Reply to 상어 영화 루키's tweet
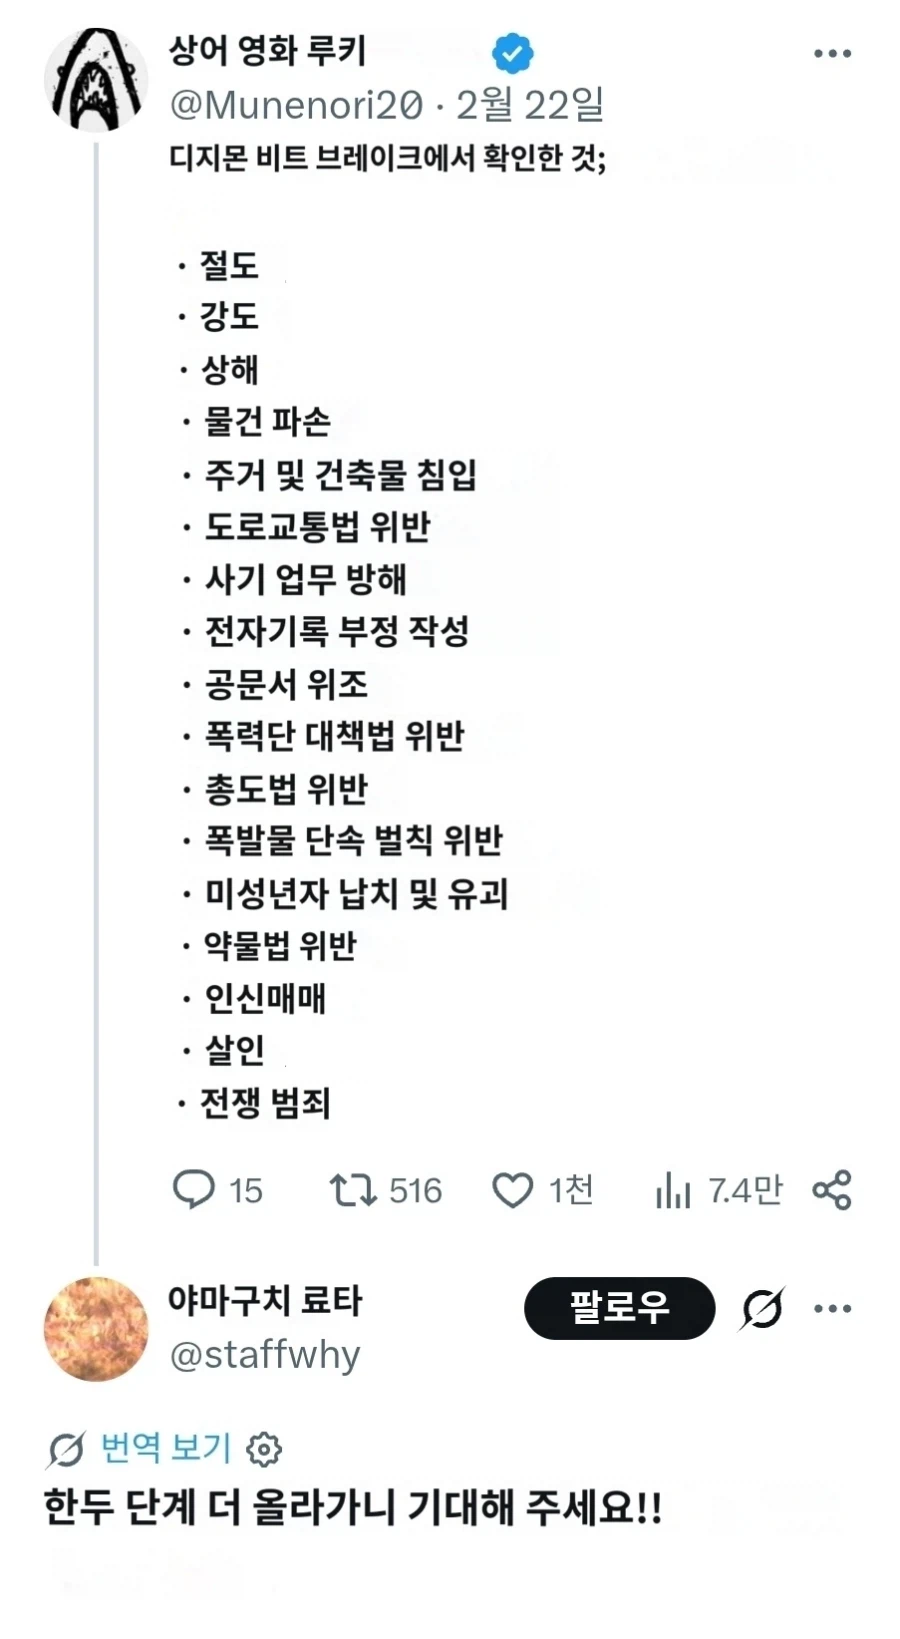Screen dimensions: 900x1639 pyautogui.click(x=197, y=1190)
